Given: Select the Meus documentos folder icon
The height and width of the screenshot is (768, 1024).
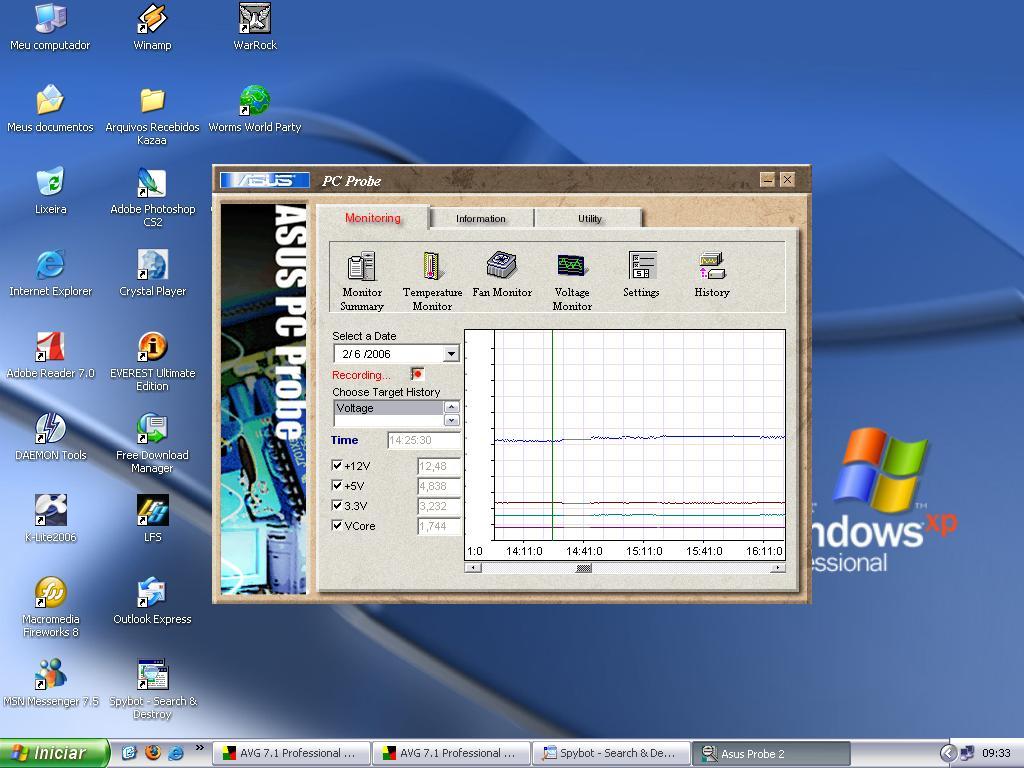Looking at the screenshot, I should pos(50,109).
